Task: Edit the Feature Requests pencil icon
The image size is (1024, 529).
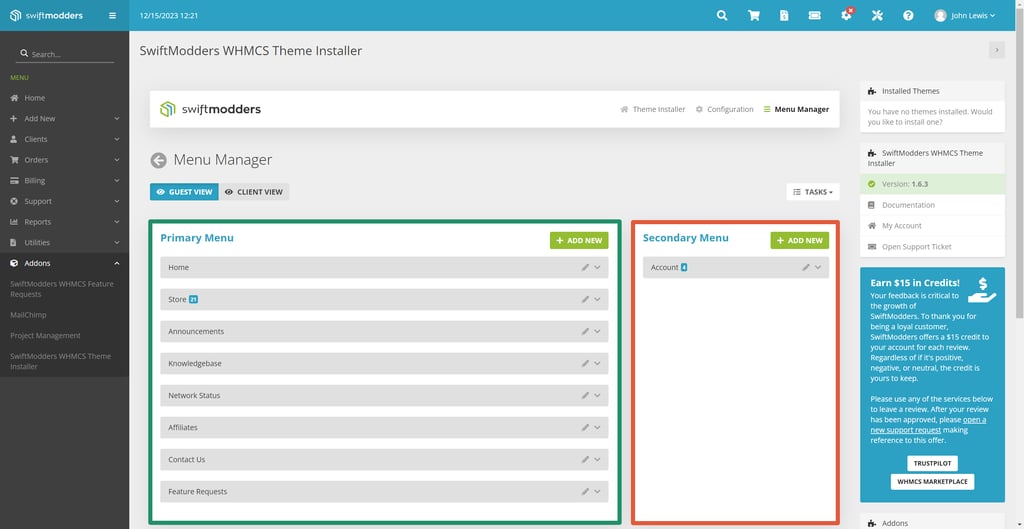Action: pyautogui.click(x=585, y=491)
